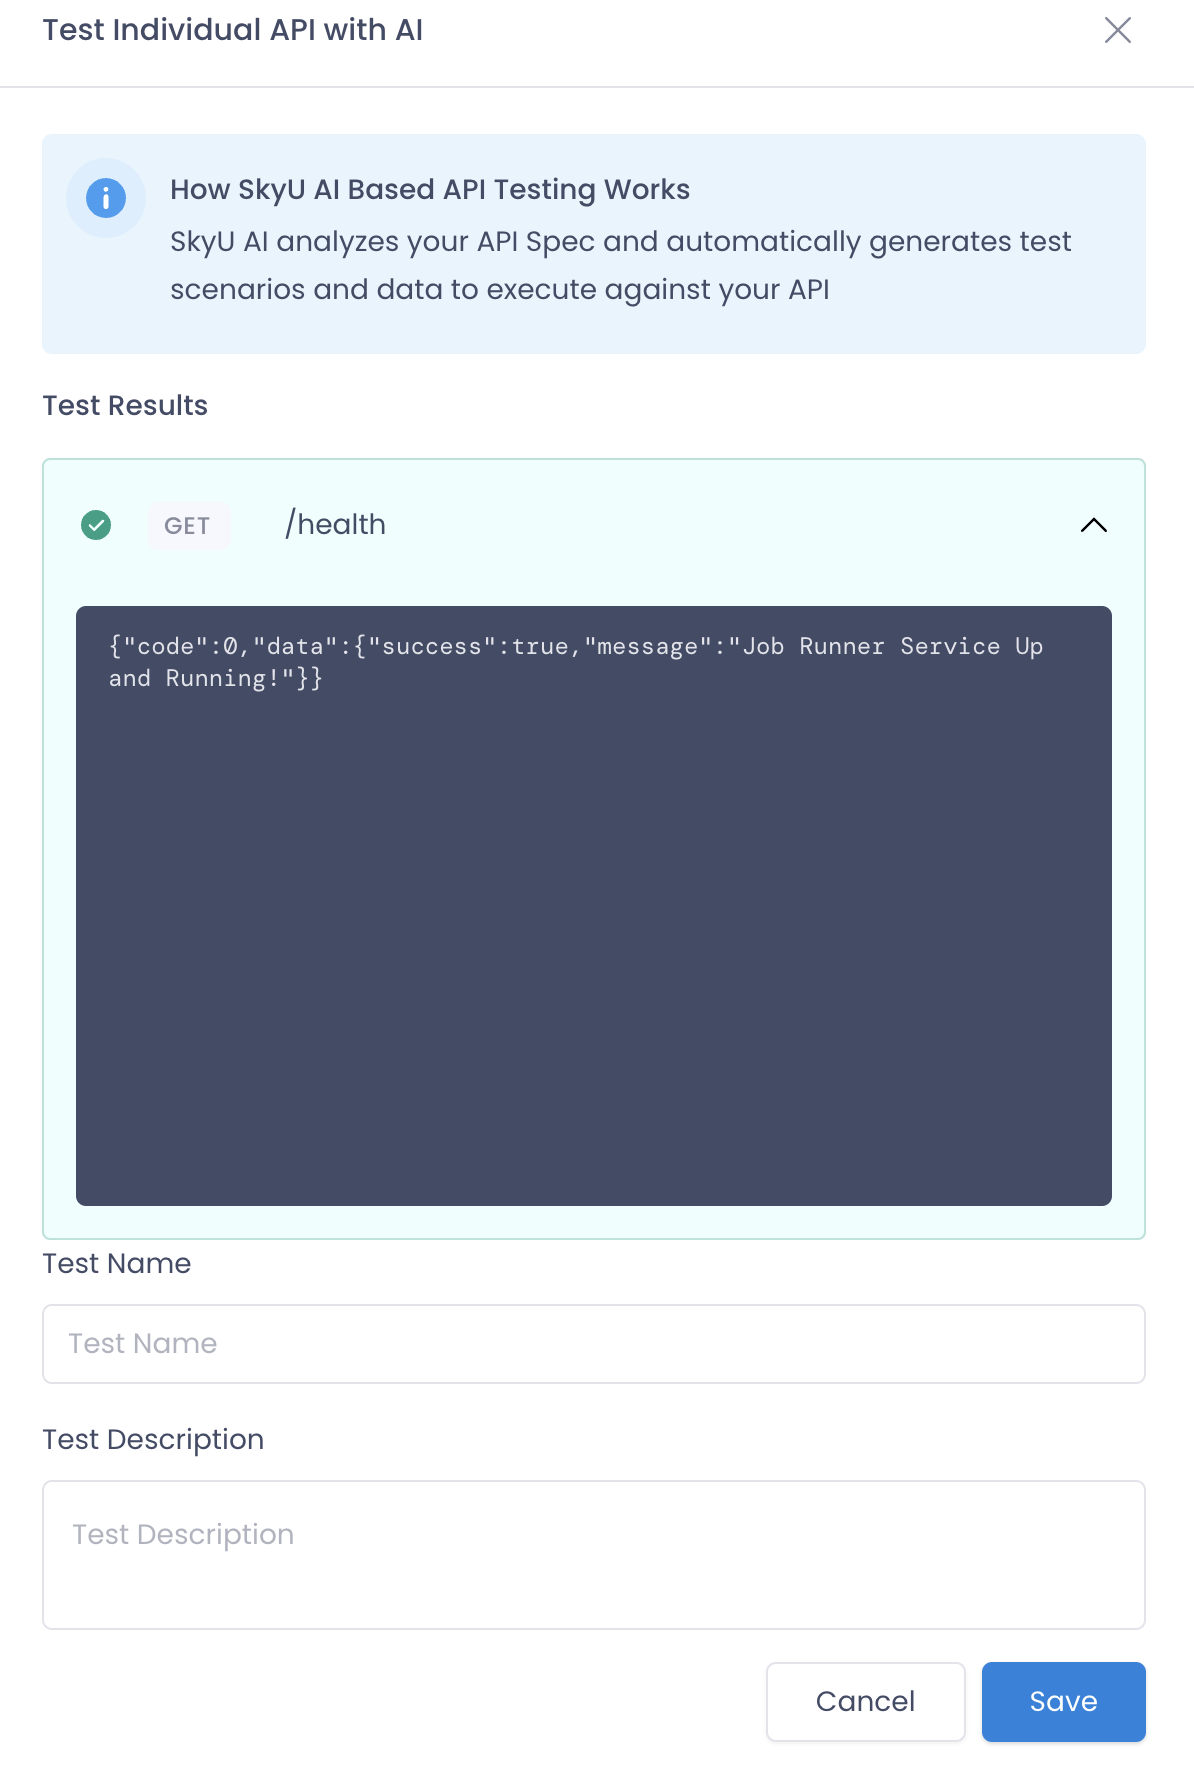The height and width of the screenshot is (1772, 1194).
Task: Save the test with Save button
Action: point(1064,1702)
